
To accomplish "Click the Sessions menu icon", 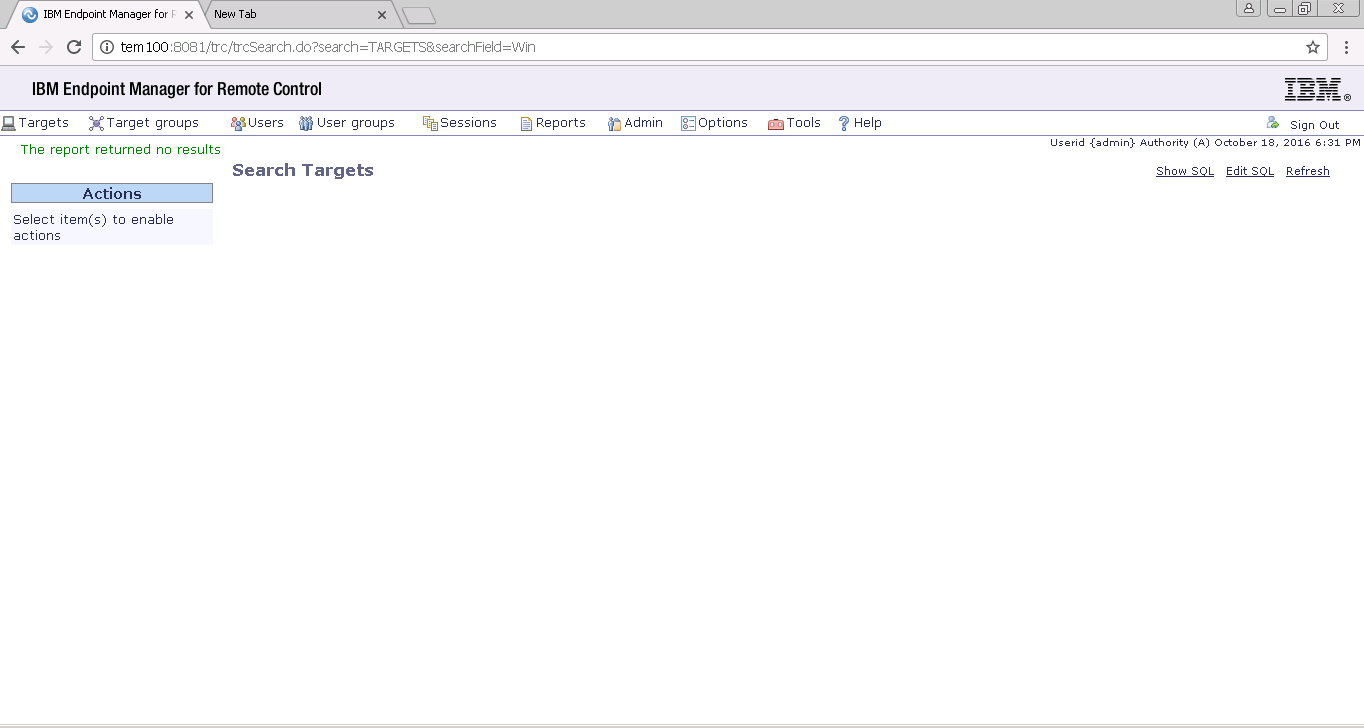I will pyautogui.click(x=430, y=123).
